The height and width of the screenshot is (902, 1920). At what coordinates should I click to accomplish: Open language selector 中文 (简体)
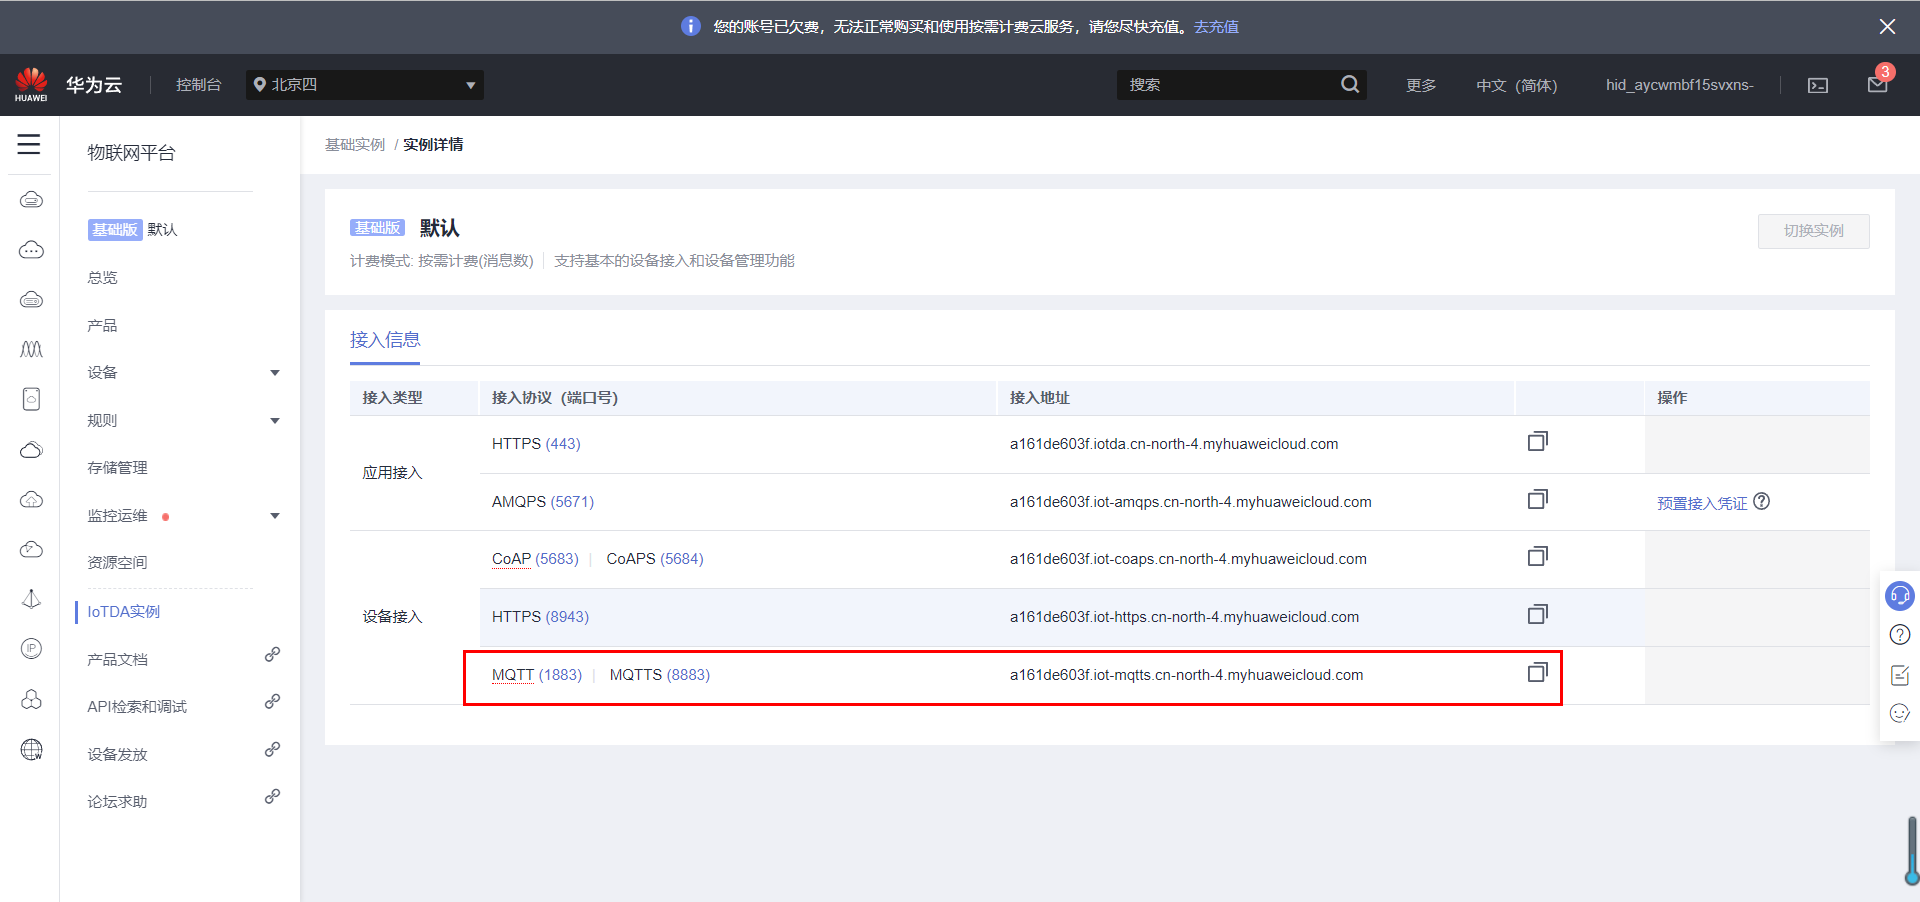coord(1516,85)
